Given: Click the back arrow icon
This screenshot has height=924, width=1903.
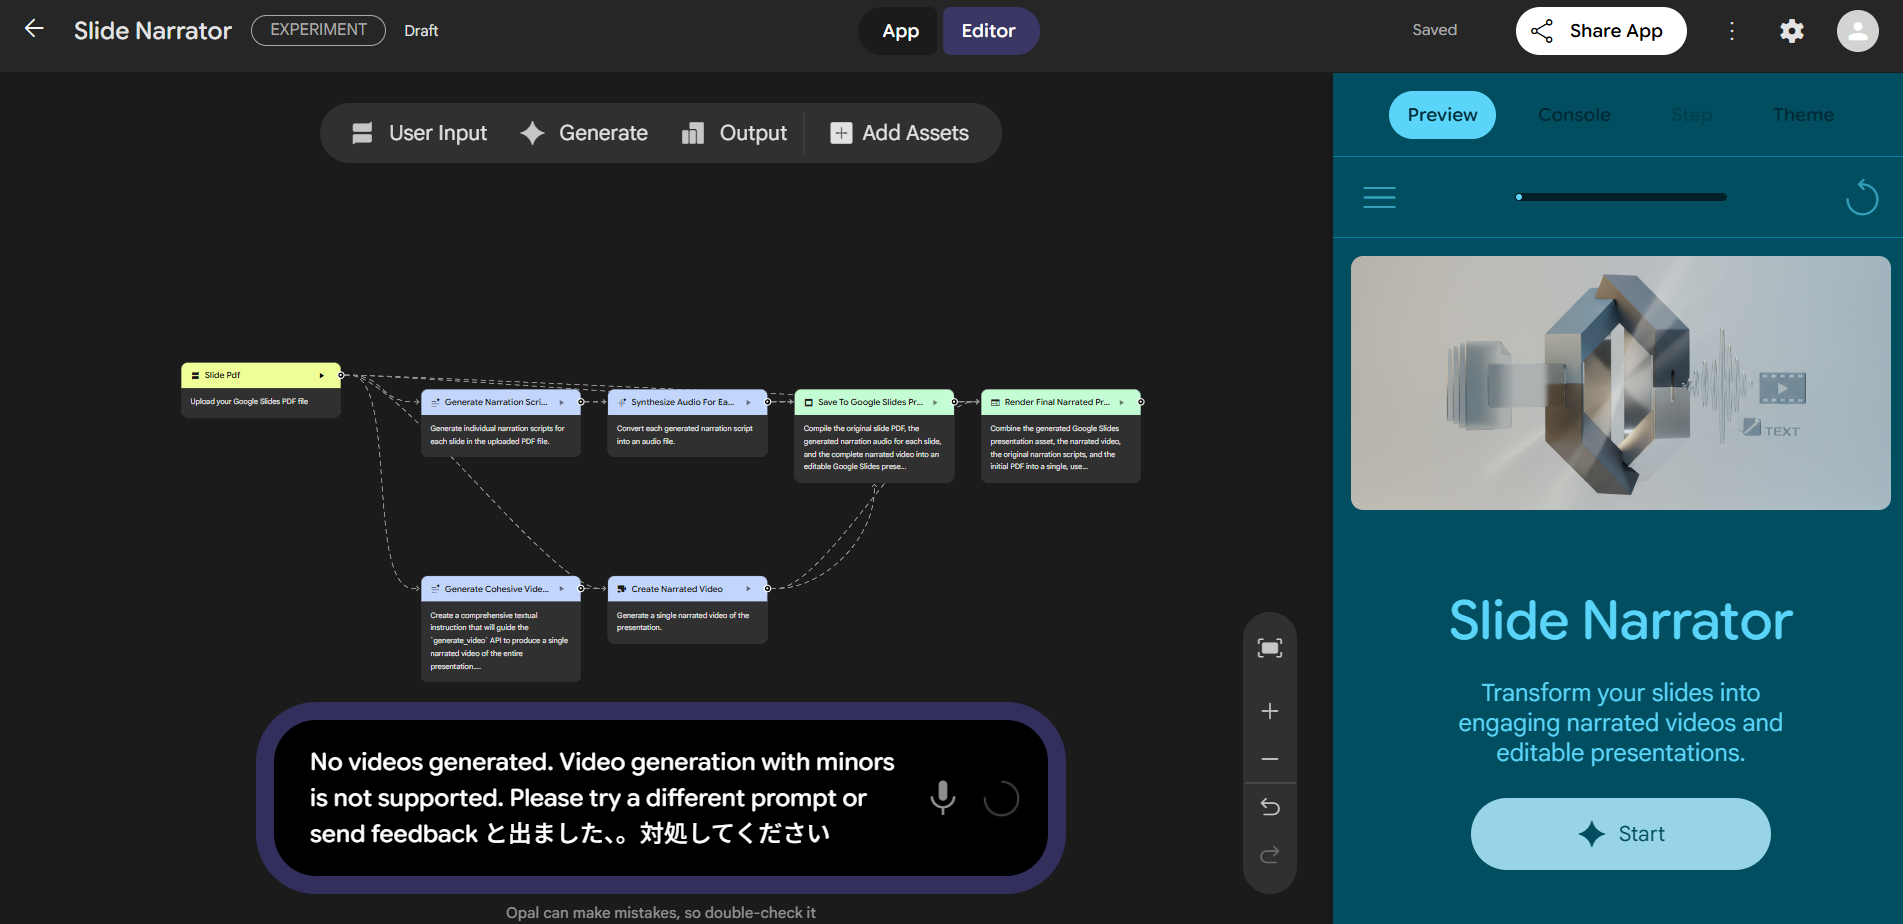Looking at the screenshot, I should point(34,29).
